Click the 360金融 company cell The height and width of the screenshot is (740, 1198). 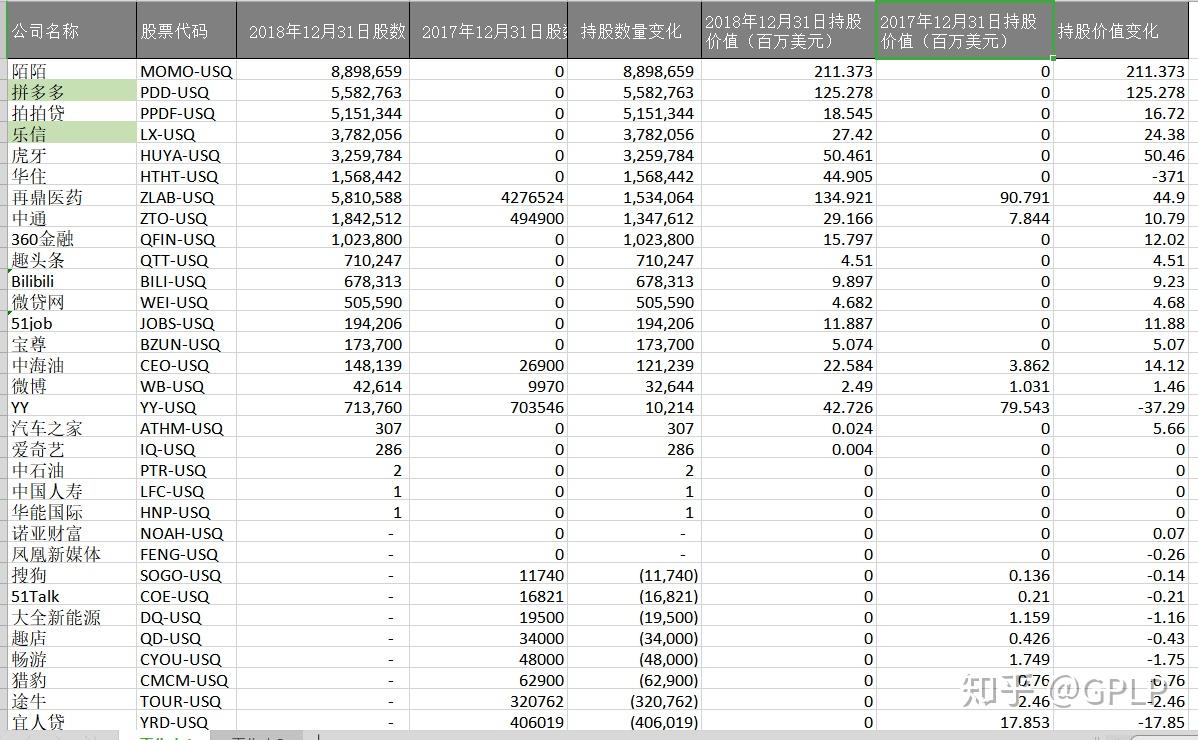(72, 239)
